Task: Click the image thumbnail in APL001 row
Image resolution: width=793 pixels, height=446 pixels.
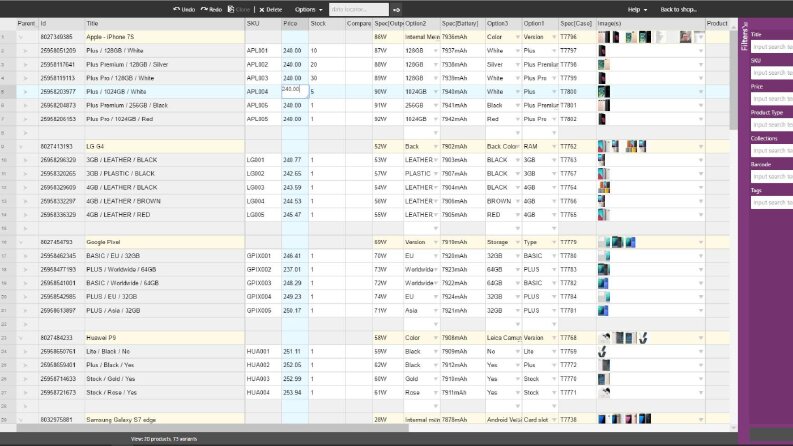Action: pos(602,51)
